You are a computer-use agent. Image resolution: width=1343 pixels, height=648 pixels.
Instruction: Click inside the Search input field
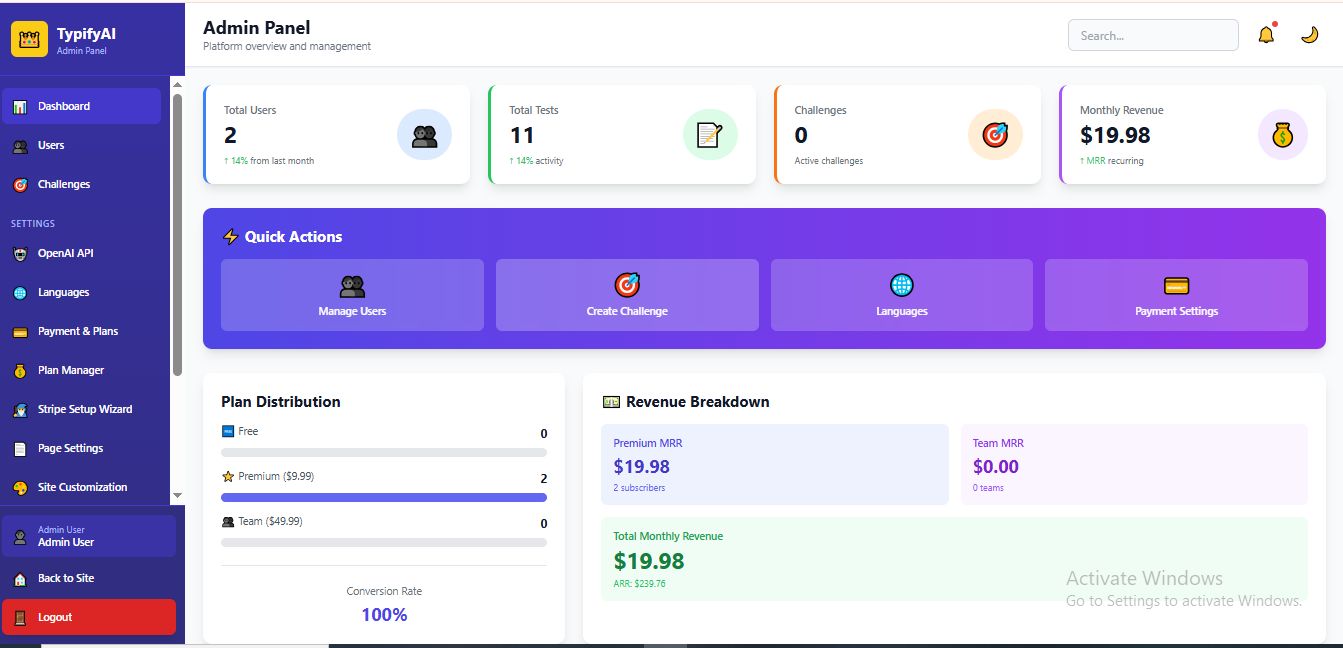1152,35
